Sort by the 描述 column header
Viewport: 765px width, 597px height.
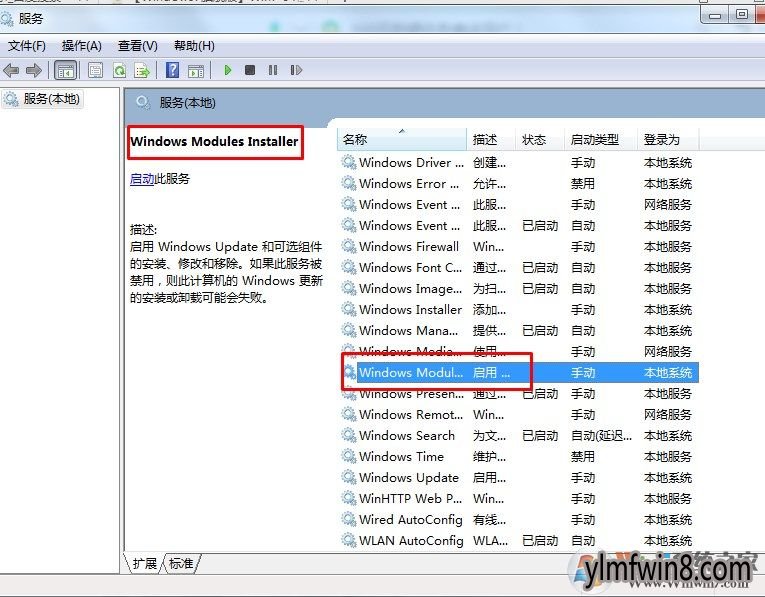491,139
